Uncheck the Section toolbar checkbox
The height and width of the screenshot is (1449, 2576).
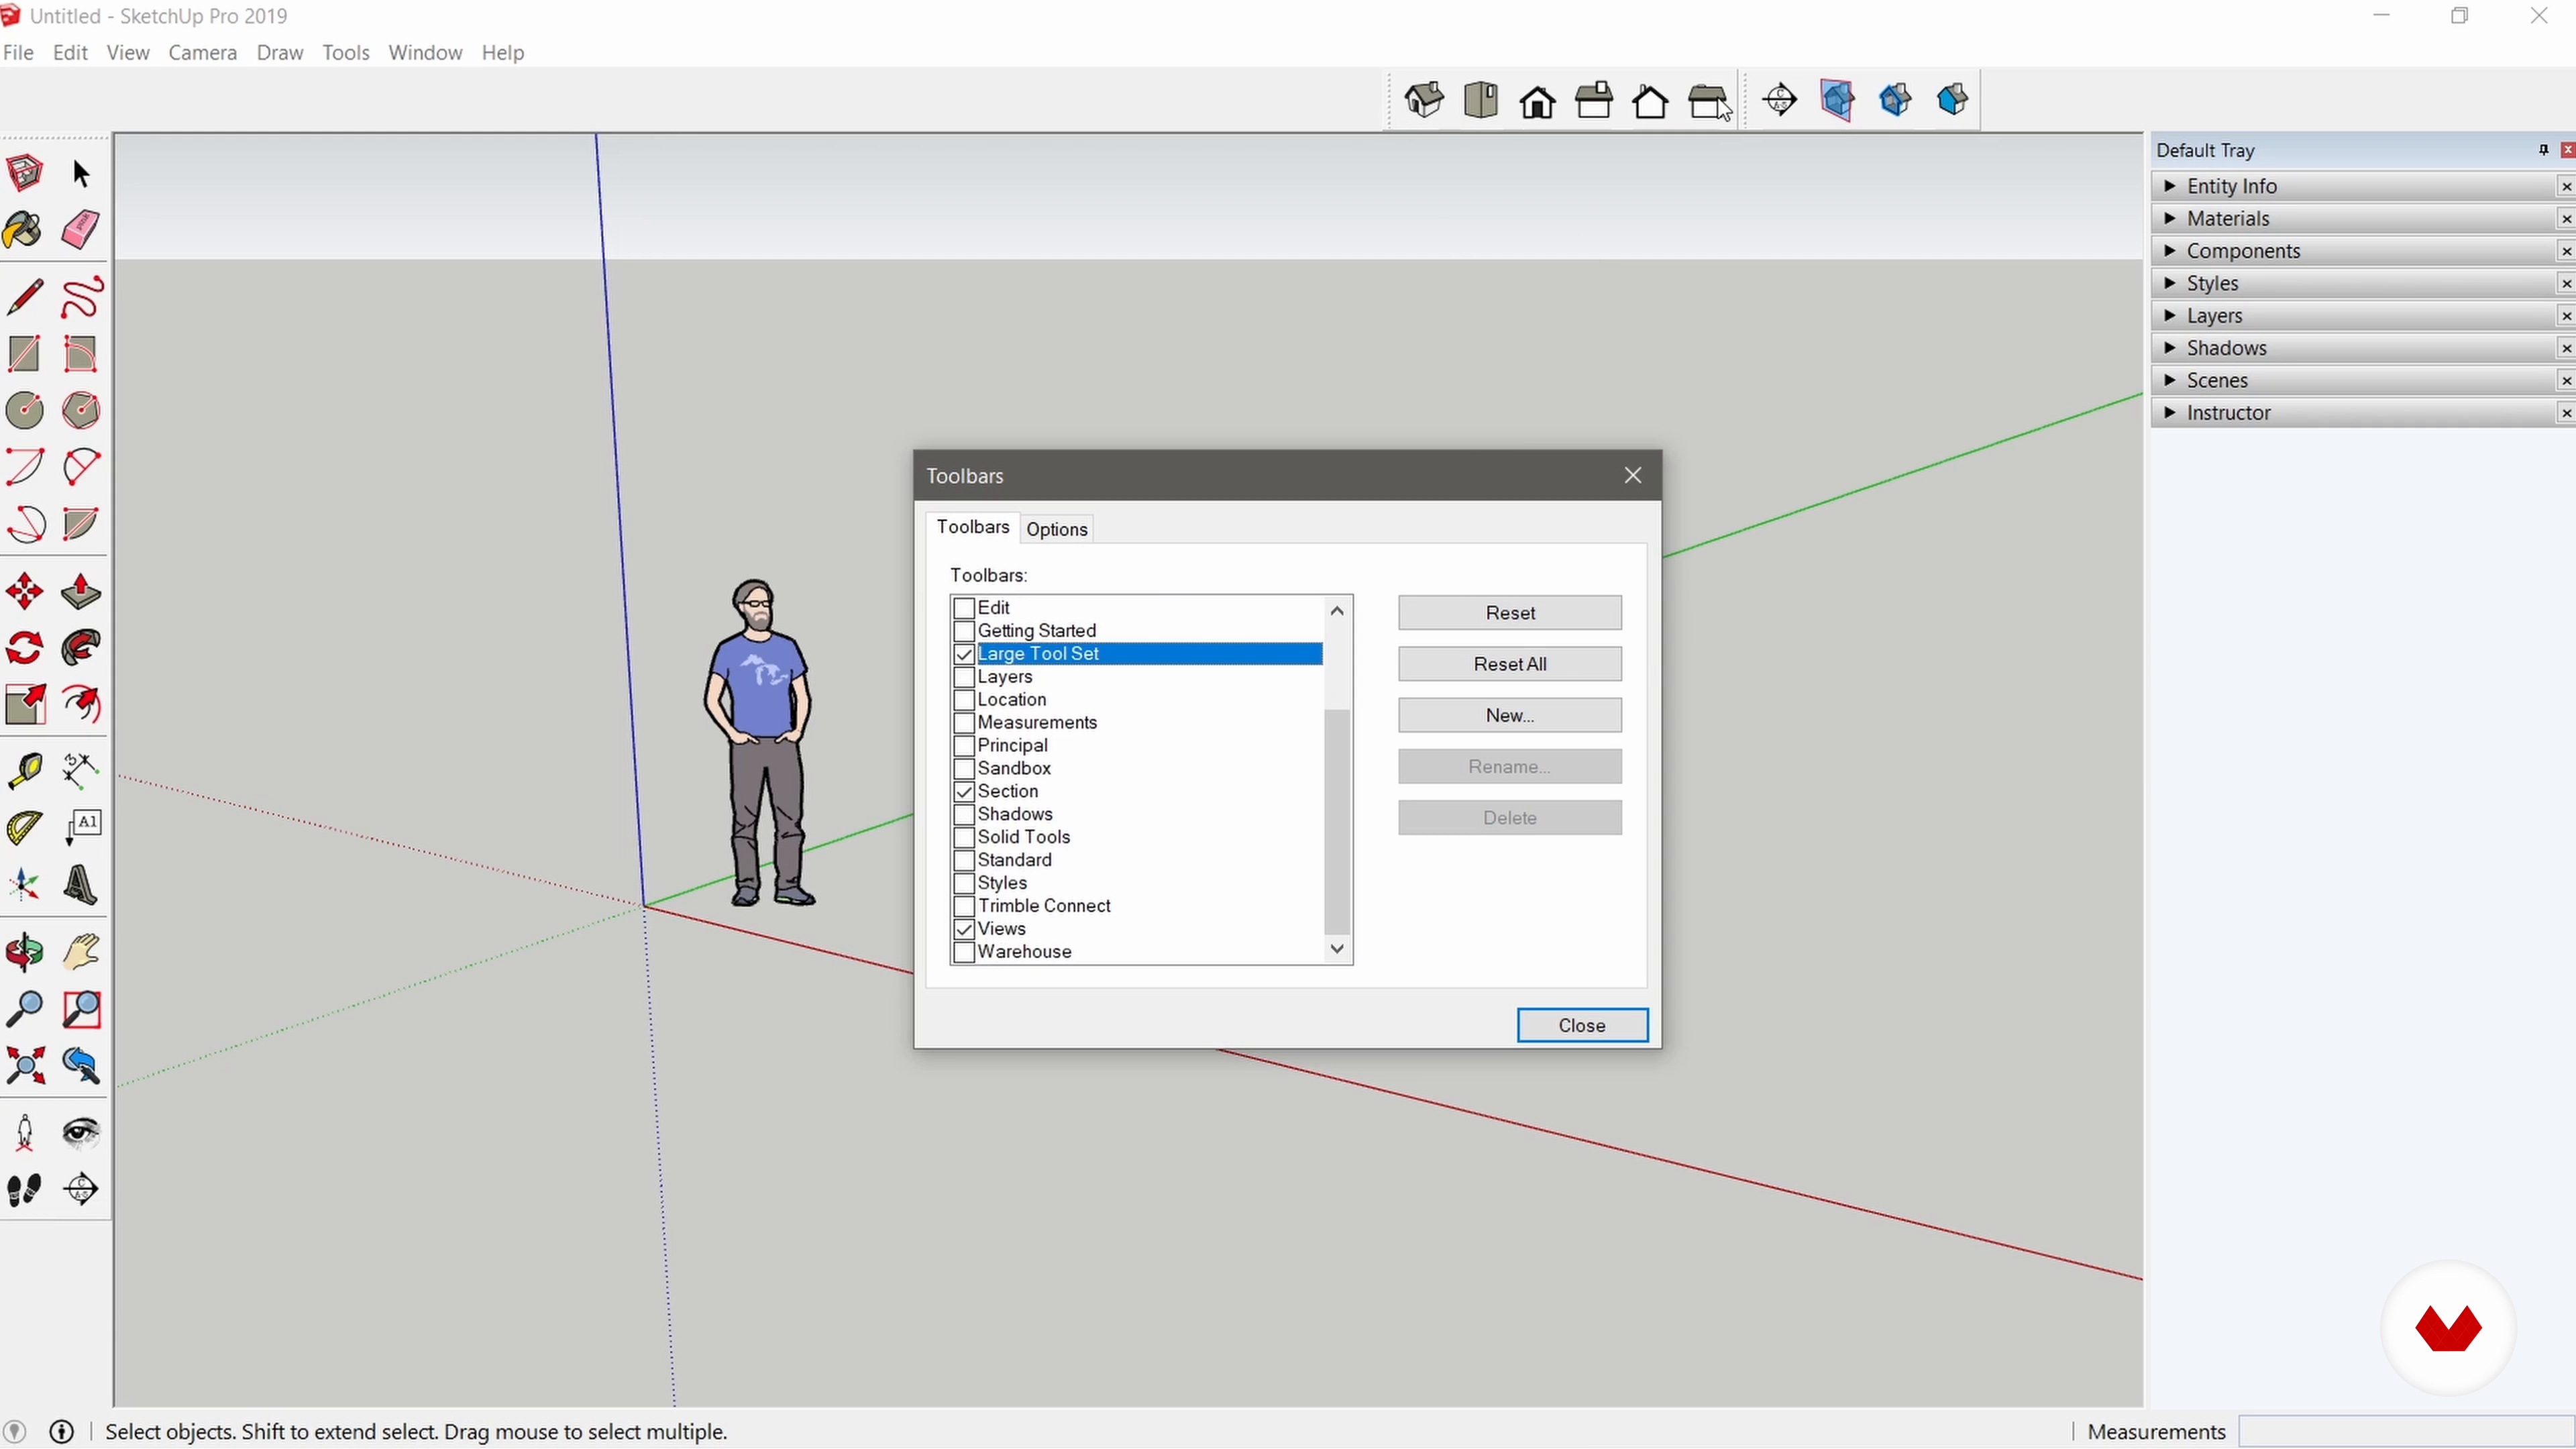pos(964,792)
